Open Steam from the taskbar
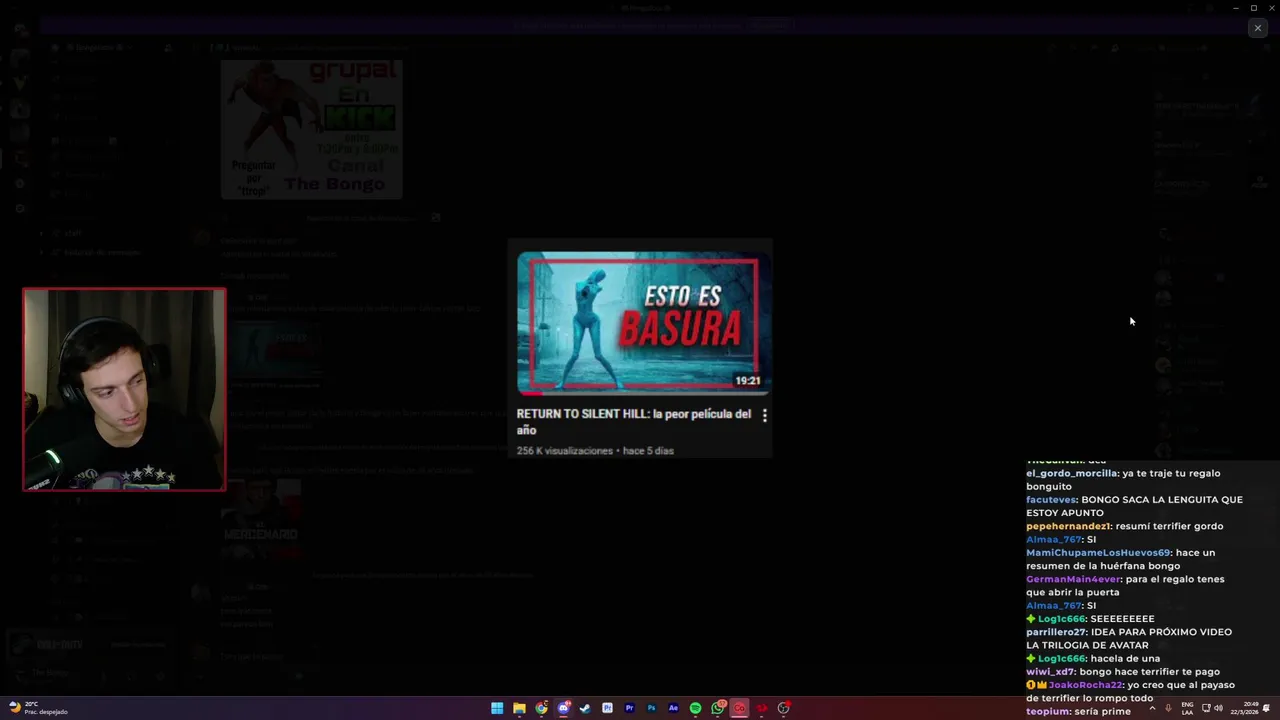This screenshot has width=1280, height=720. click(585, 708)
